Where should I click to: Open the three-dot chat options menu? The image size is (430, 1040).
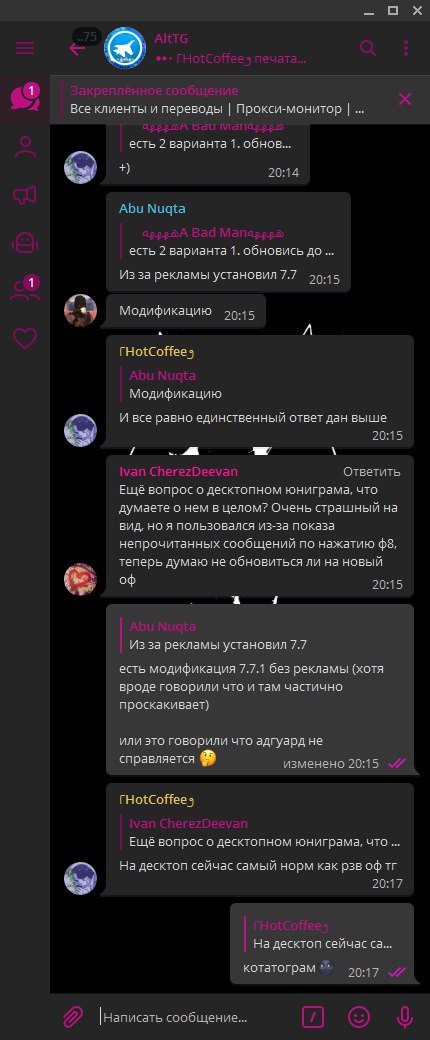(x=406, y=48)
